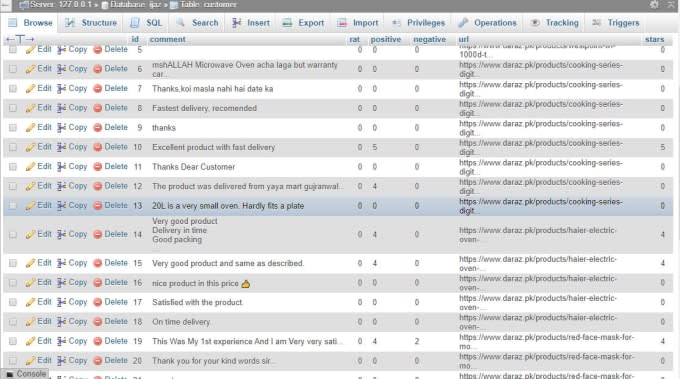Click the red Delete icon for row 17
This screenshot has width=680, height=379.
98,302
